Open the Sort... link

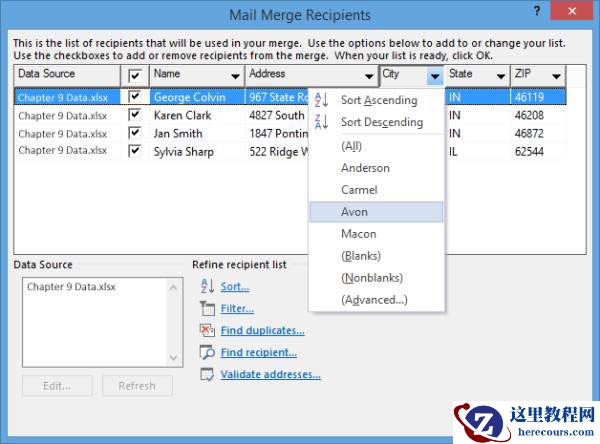(x=235, y=287)
